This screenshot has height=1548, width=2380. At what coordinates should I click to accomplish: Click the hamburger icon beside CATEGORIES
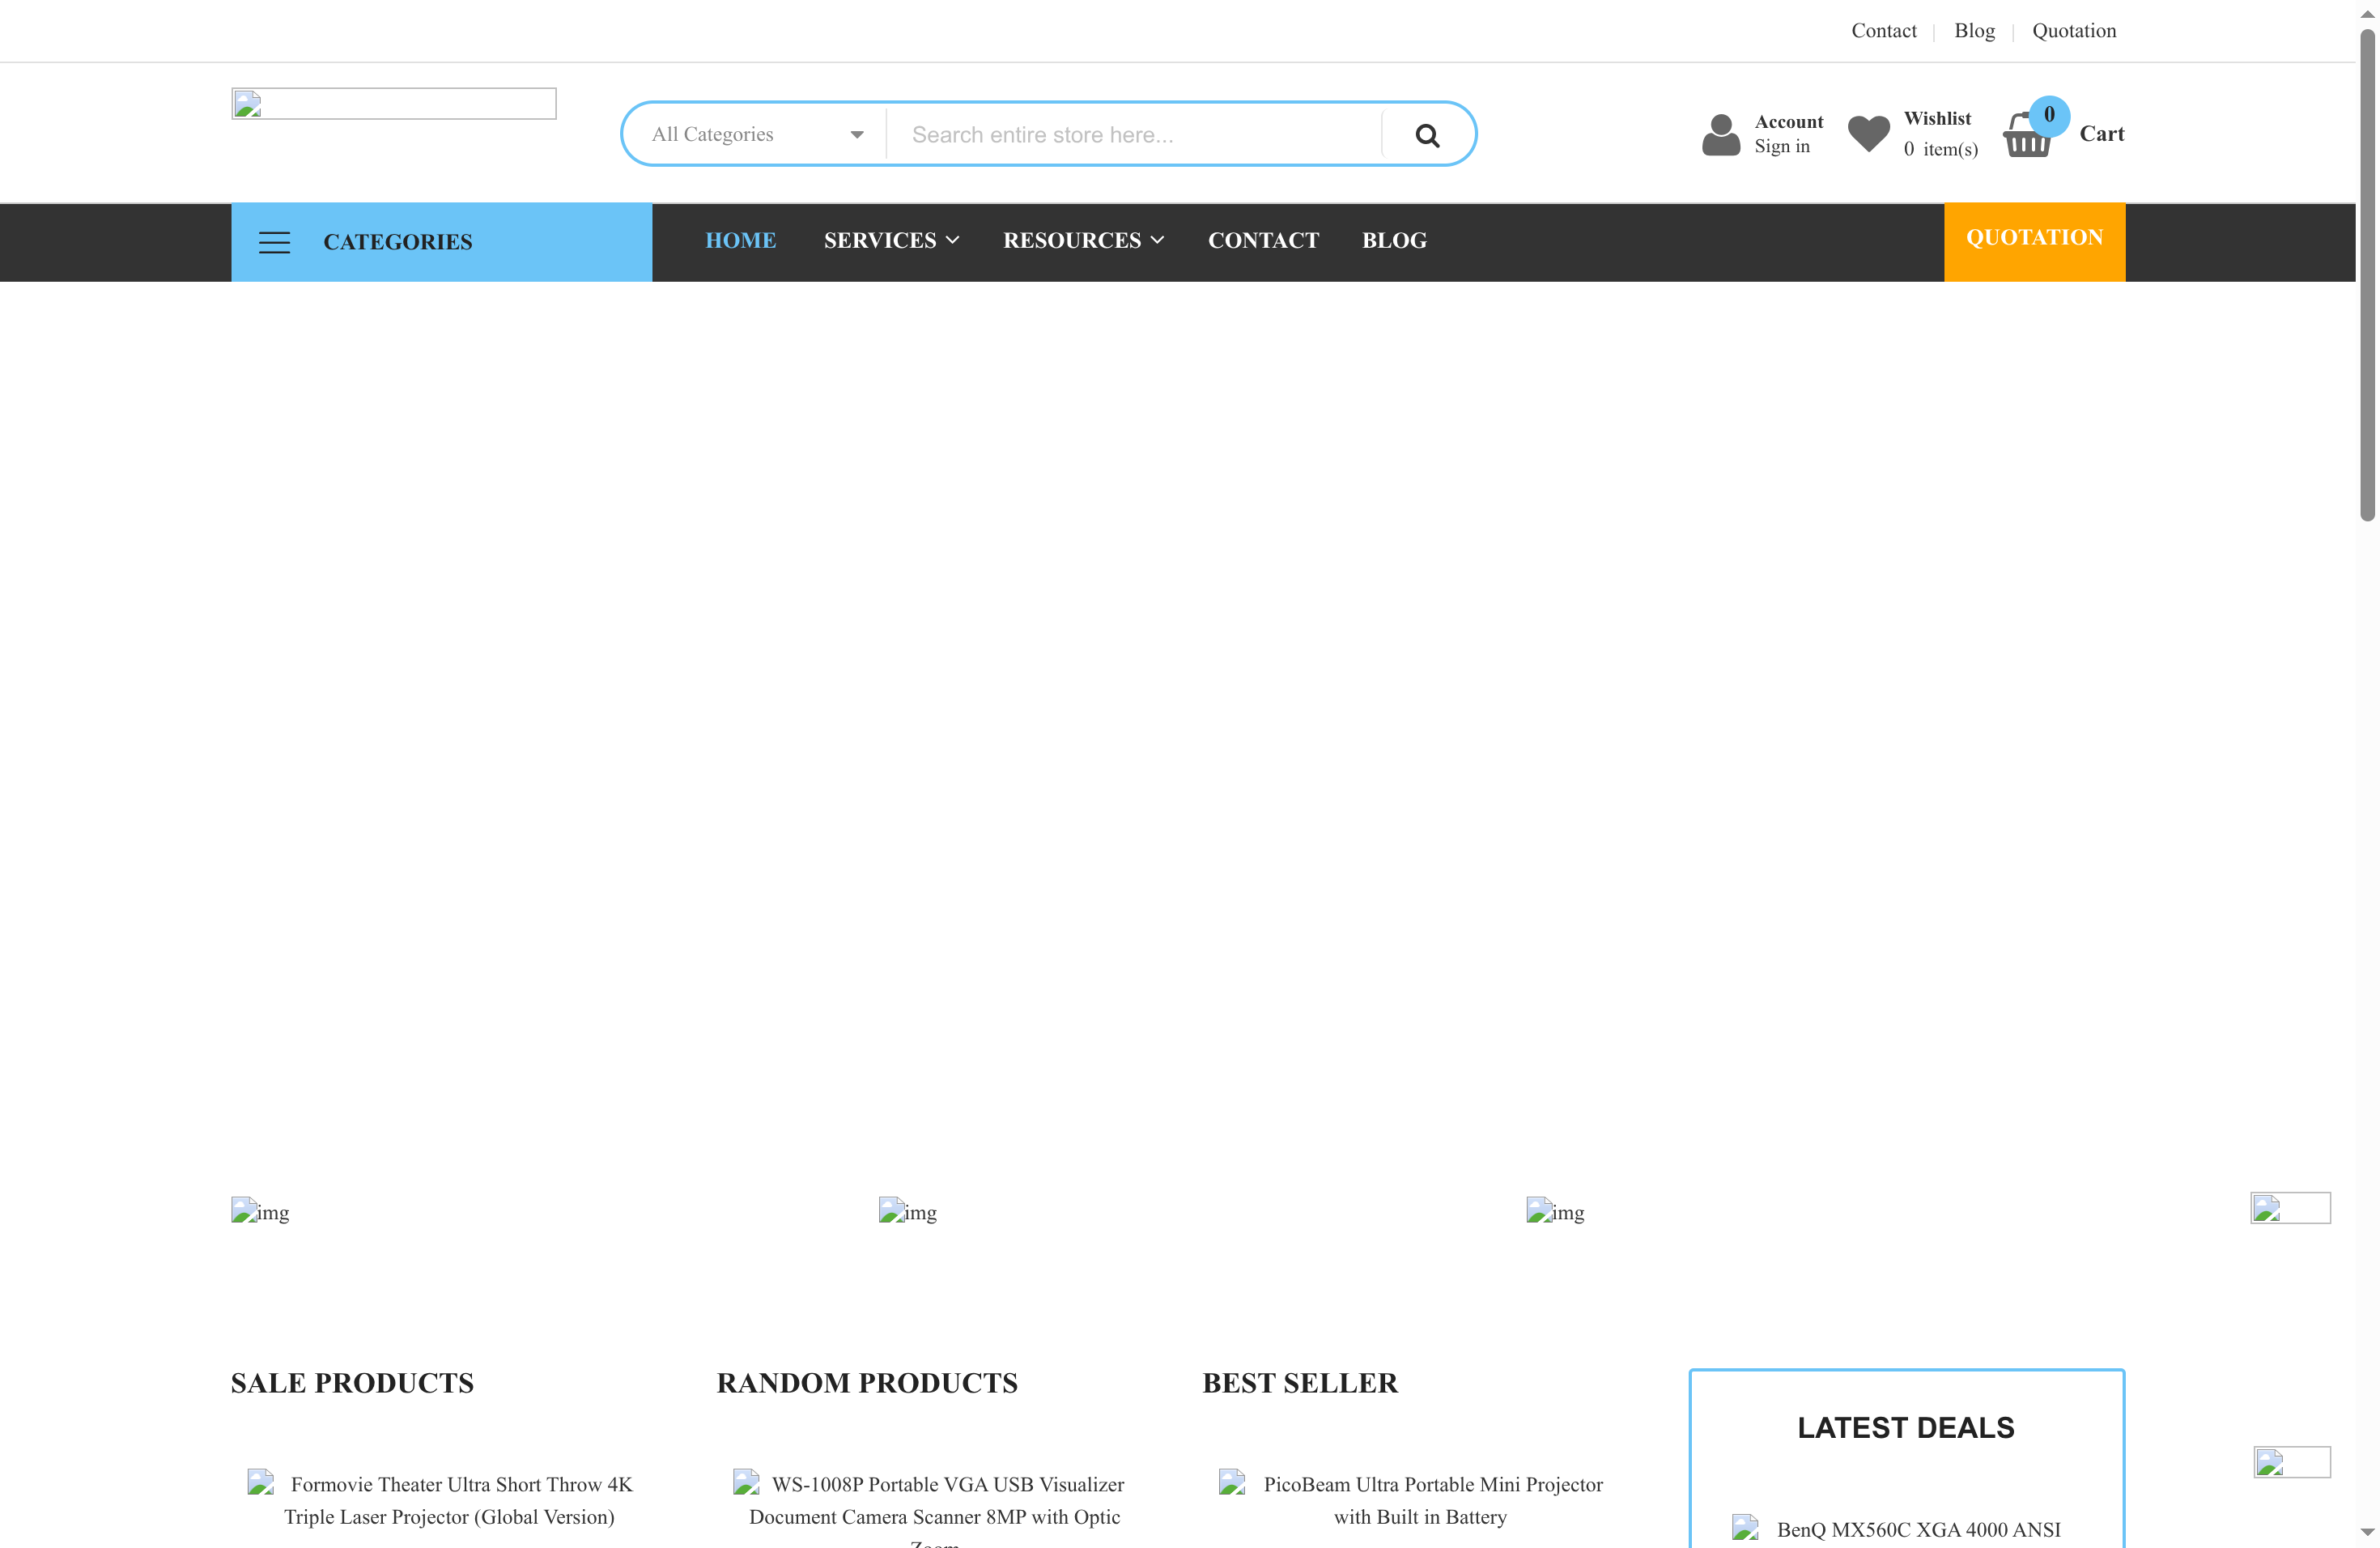click(x=274, y=241)
